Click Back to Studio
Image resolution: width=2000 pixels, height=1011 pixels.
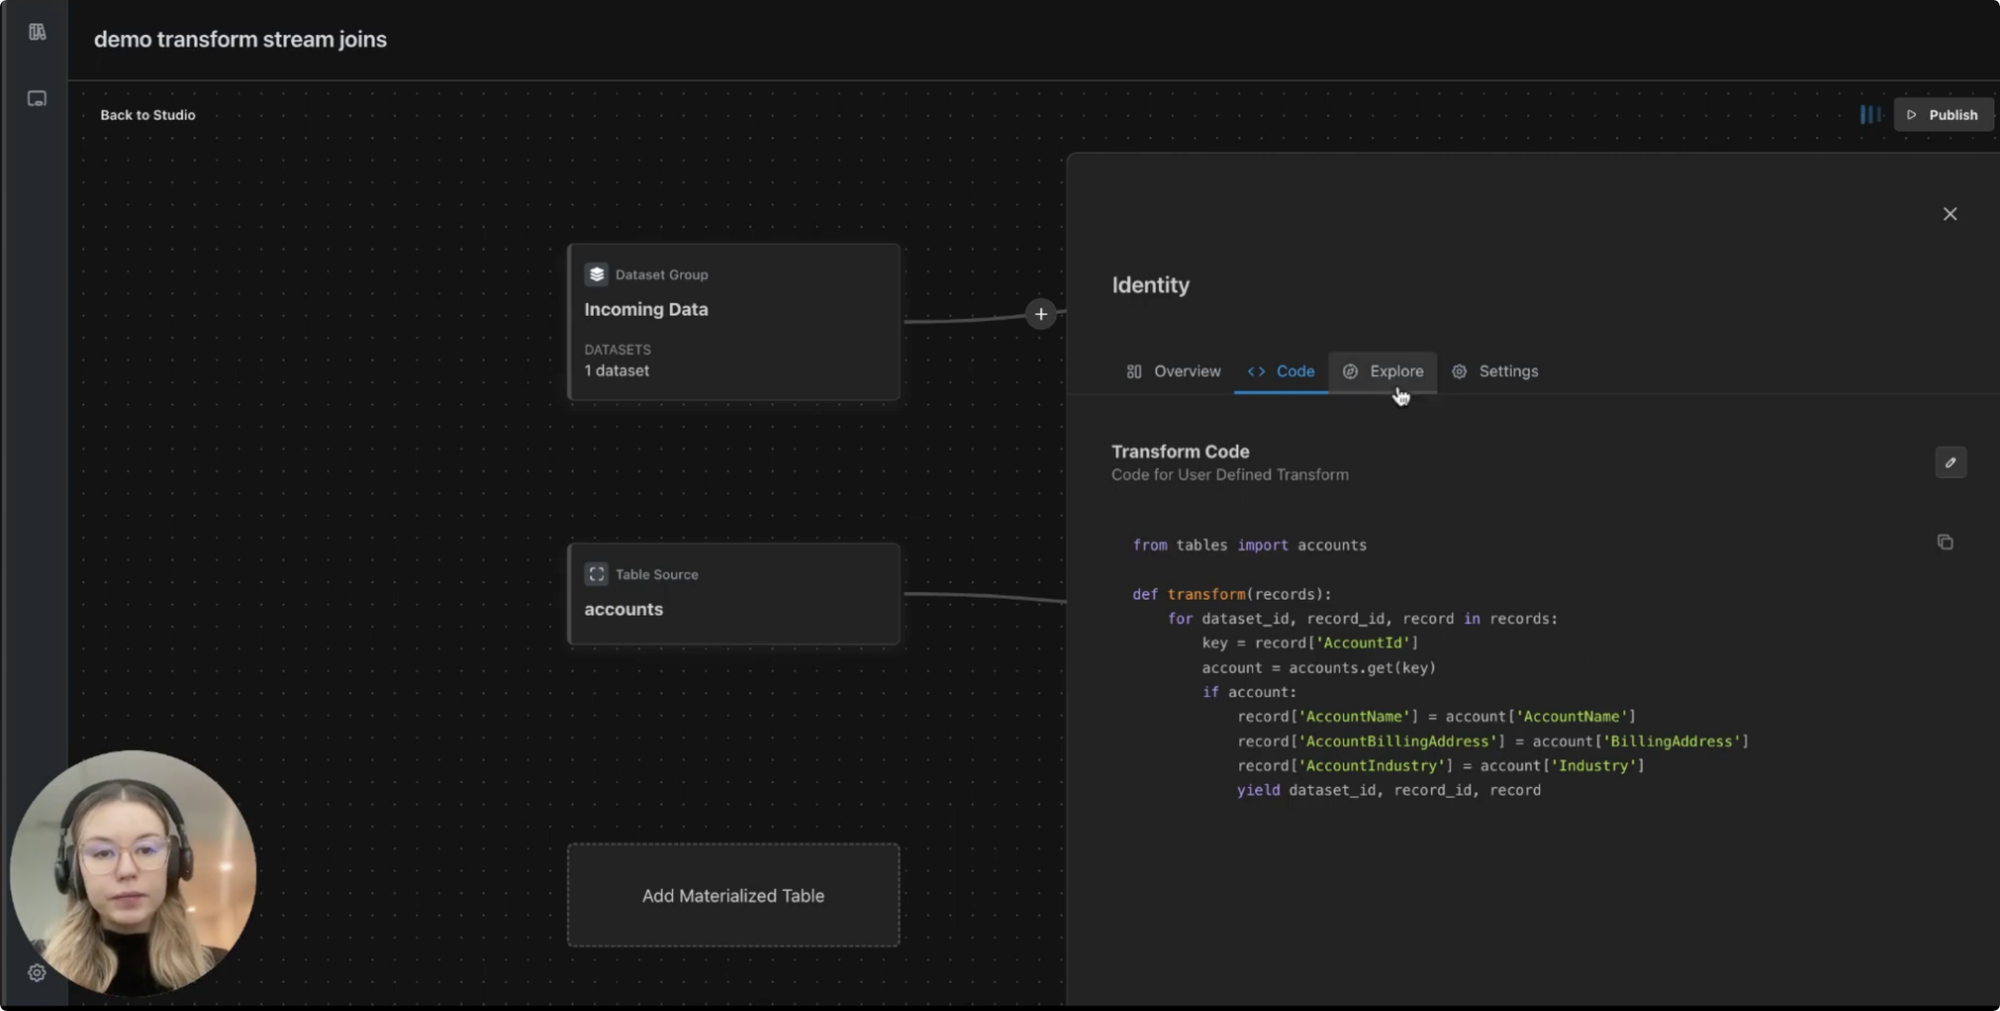147,114
